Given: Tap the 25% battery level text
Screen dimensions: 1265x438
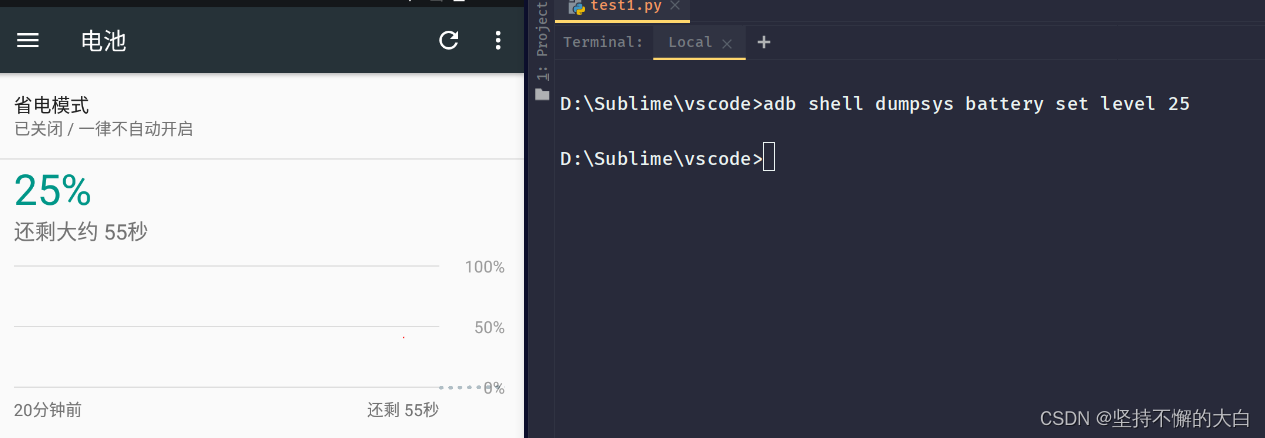Looking at the screenshot, I should pyautogui.click(x=53, y=190).
